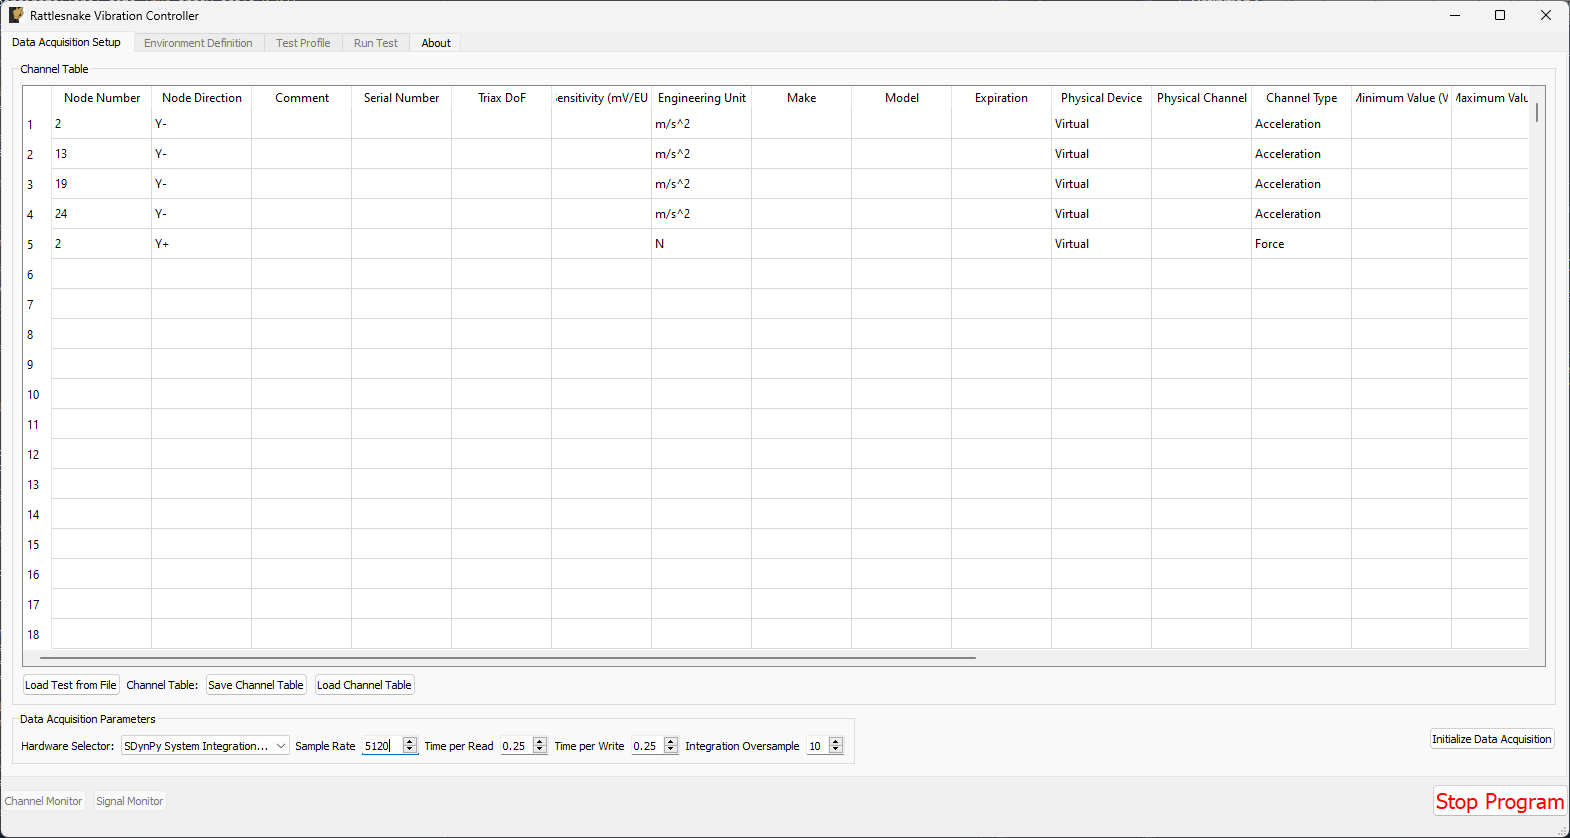This screenshot has height=838, width=1570.
Task: Click the Sensitivity (mV/EU) column header
Action: click(602, 98)
